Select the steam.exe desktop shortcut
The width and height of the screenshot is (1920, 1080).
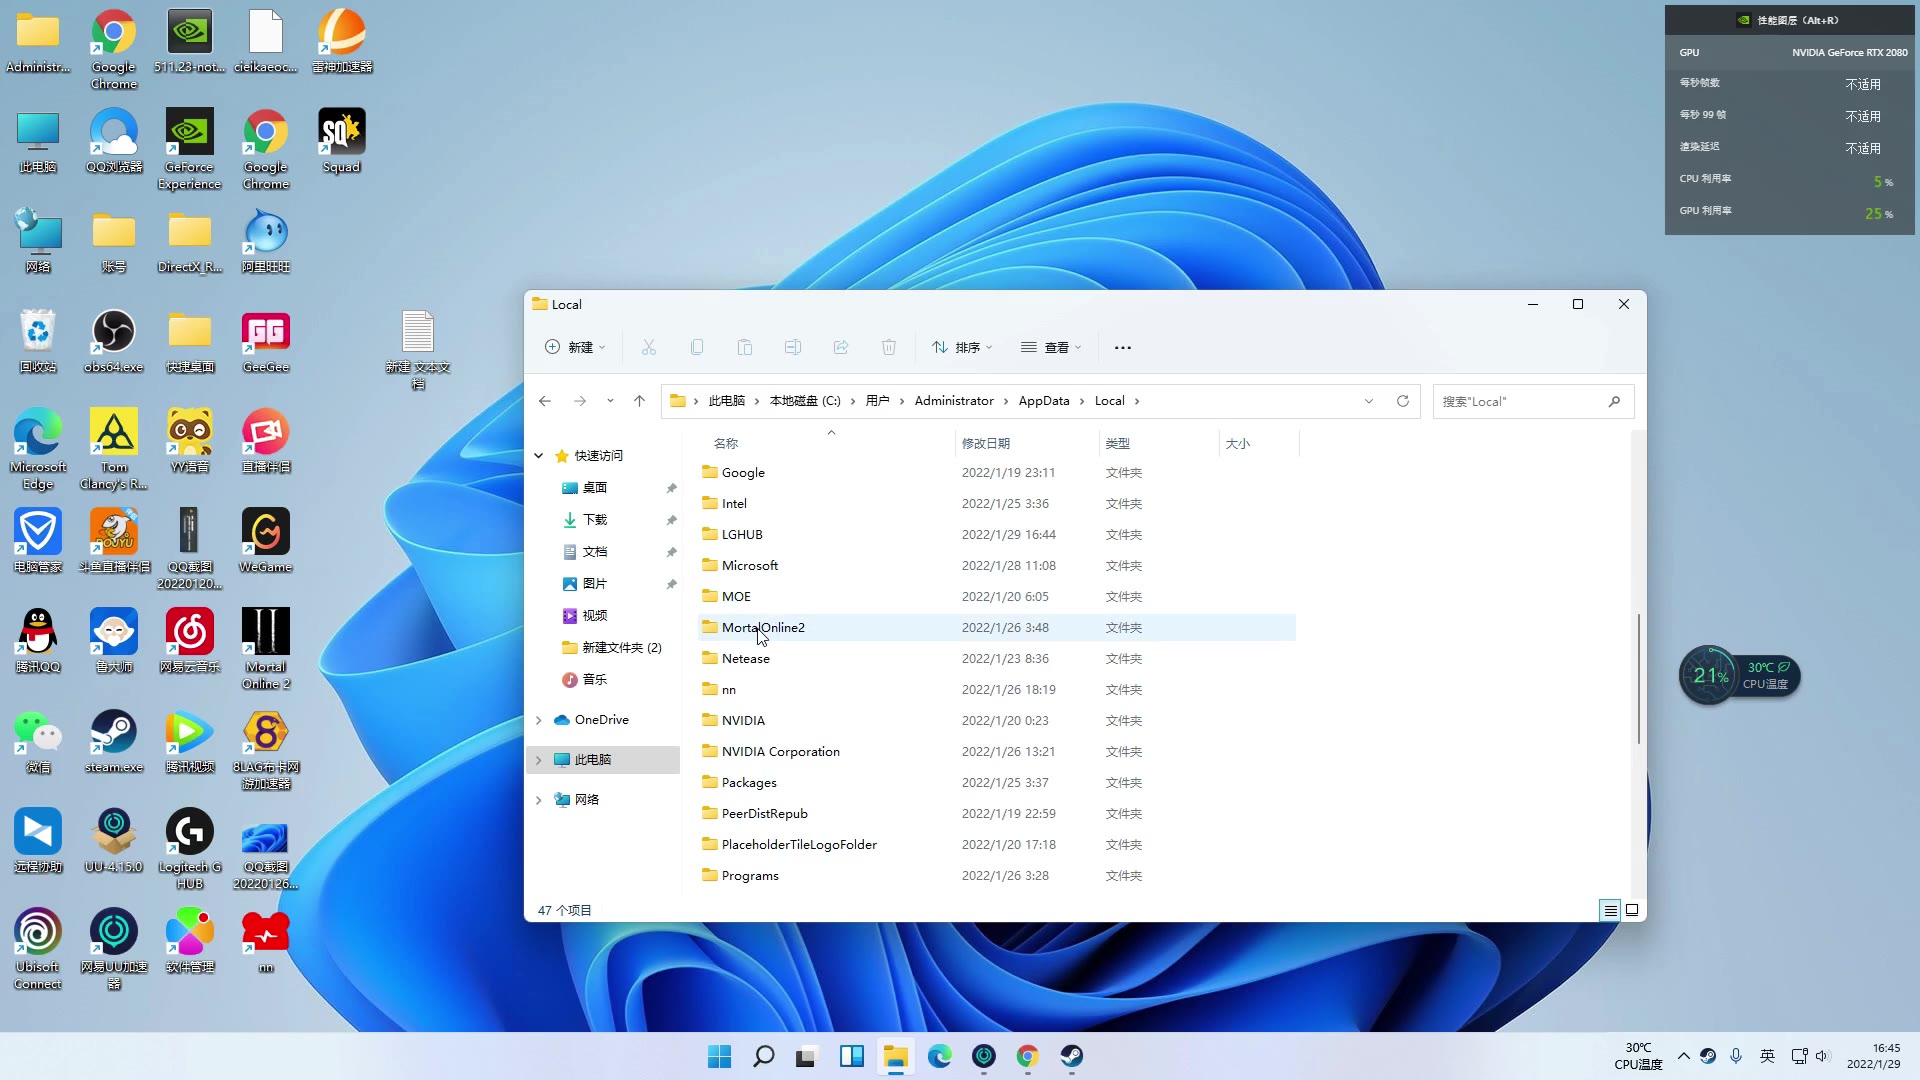114,741
